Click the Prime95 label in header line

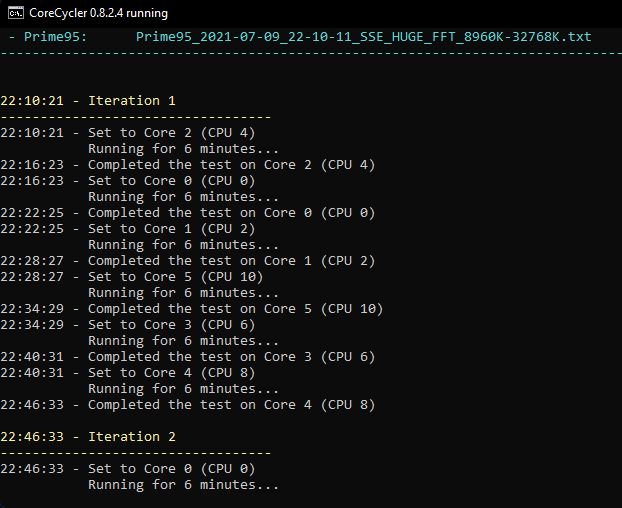pos(56,37)
